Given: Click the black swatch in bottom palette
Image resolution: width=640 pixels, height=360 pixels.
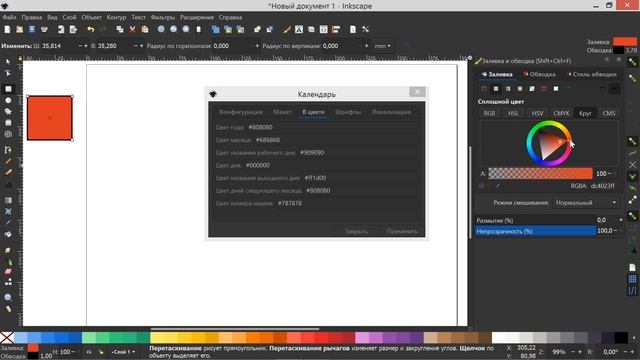Looking at the screenshot, I should [621, 338].
